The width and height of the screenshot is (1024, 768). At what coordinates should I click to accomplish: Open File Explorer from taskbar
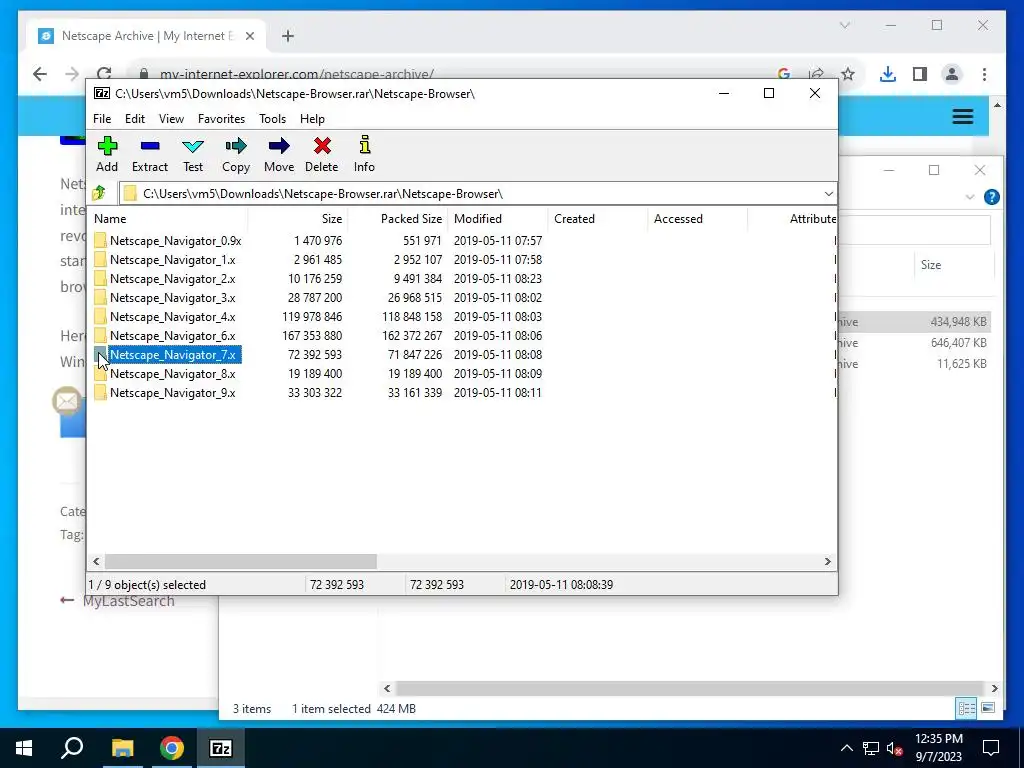tap(122, 748)
